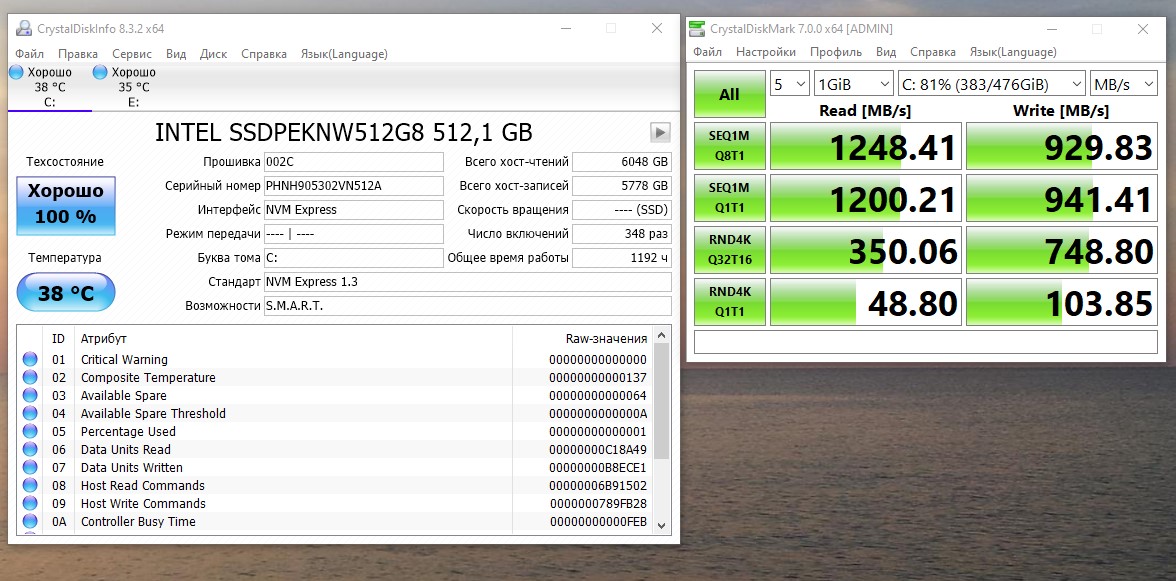The height and width of the screenshot is (581, 1176).
Task: Run the RND4K Q1T1 test
Action: [730, 302]
